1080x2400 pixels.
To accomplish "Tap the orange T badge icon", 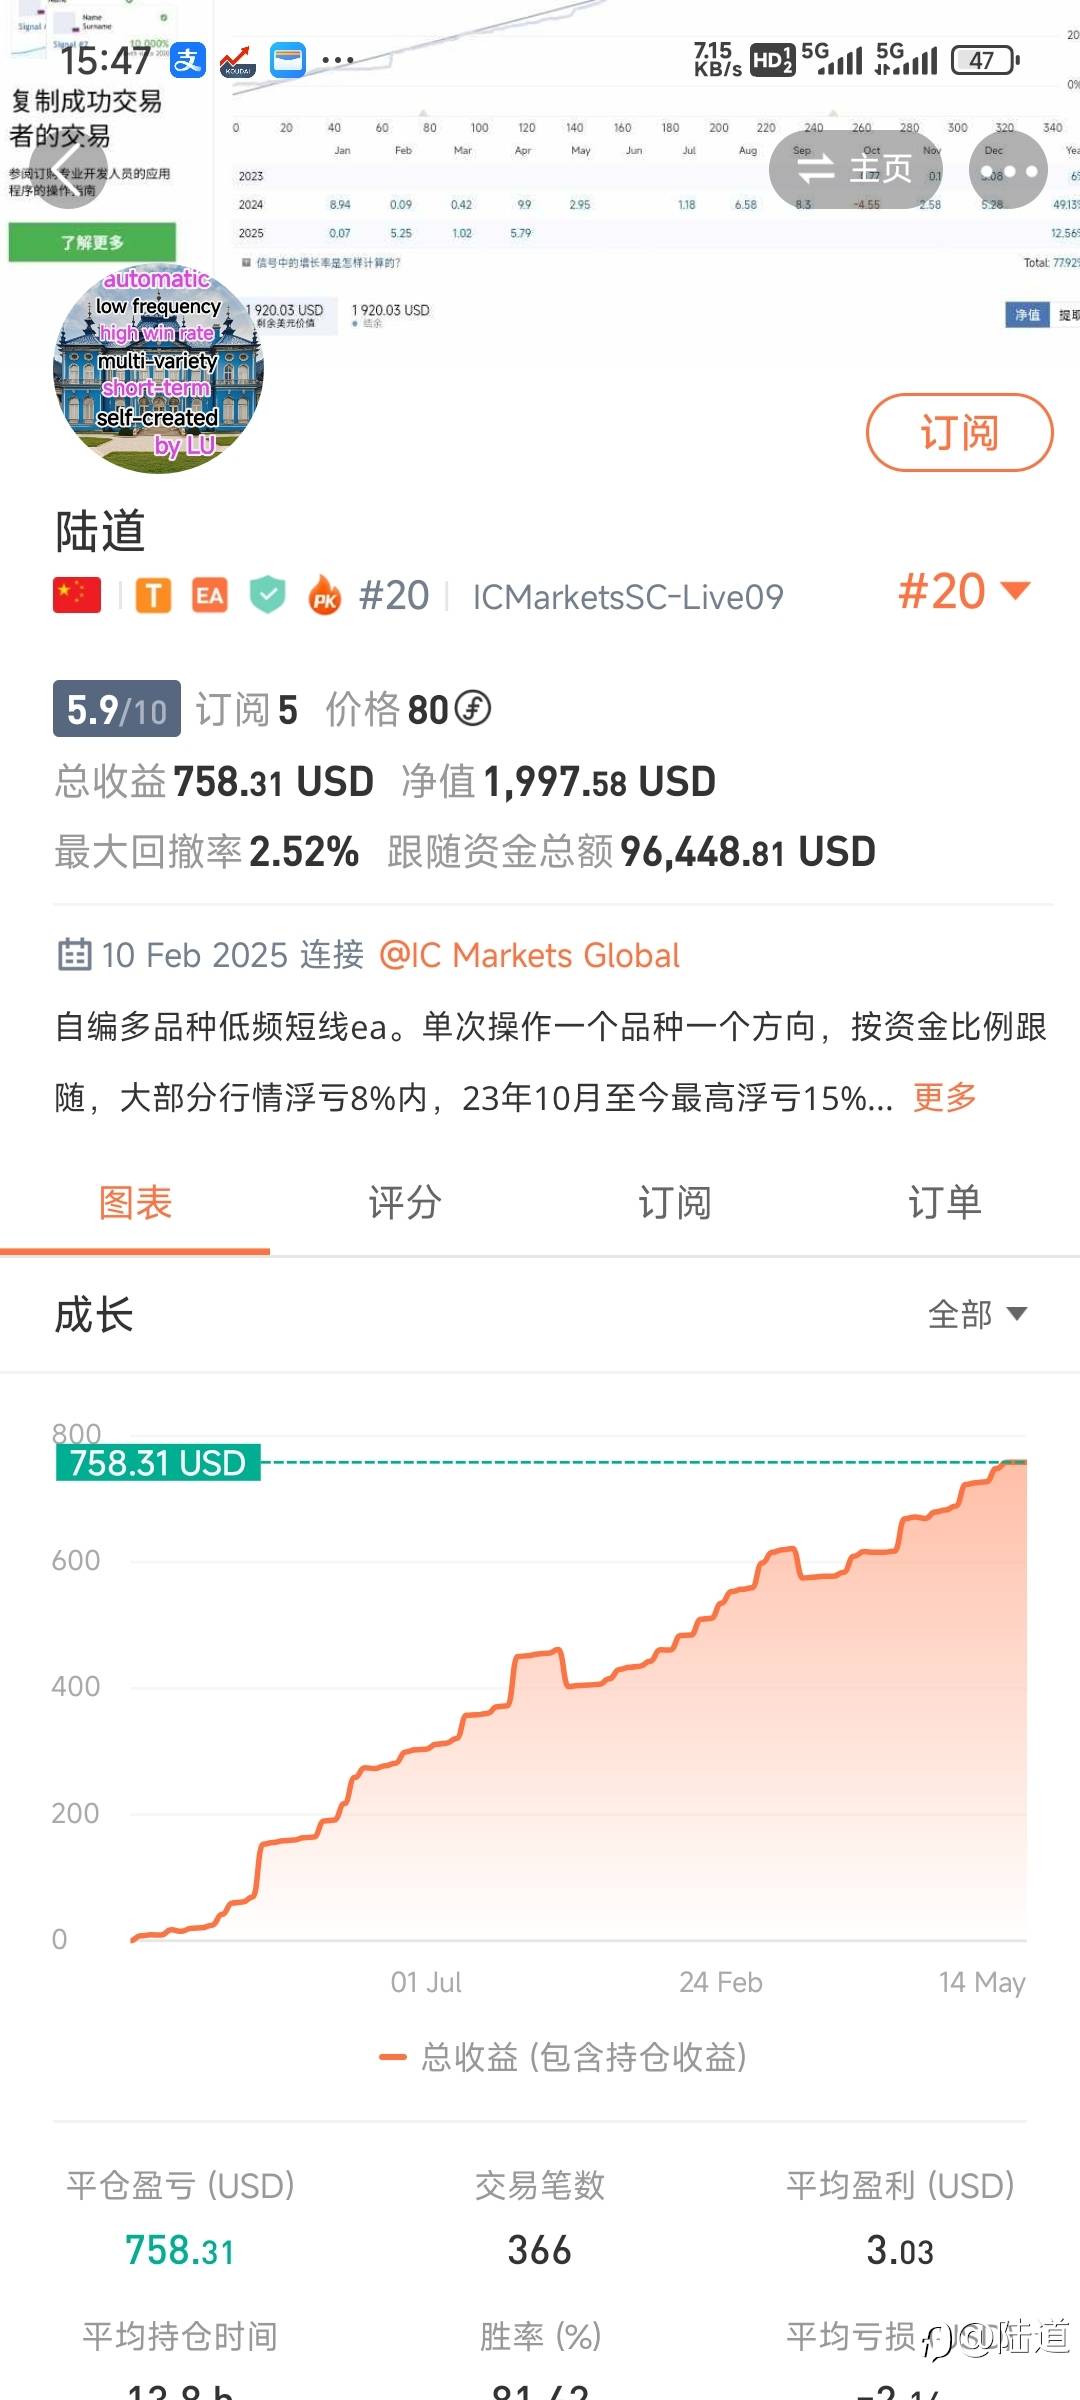I will (153, 596).
